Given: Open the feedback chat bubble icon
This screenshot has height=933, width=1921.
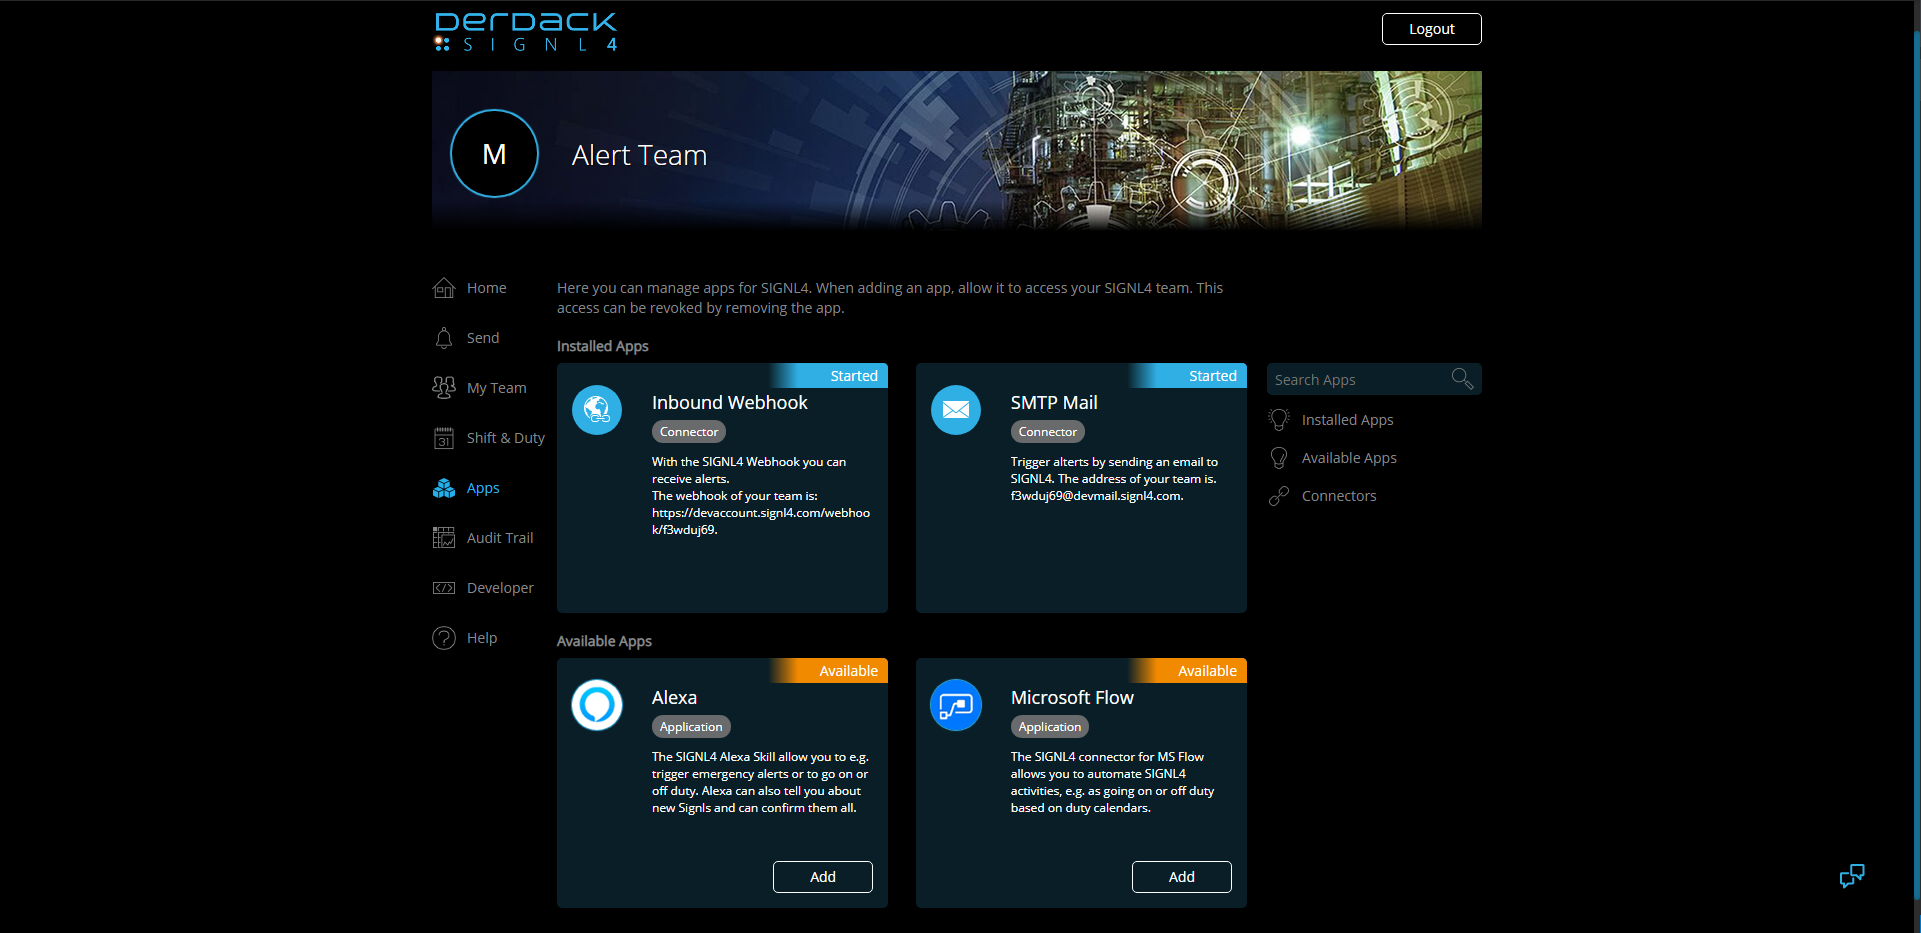Looking at the screenshot, I should point(1852,876).
